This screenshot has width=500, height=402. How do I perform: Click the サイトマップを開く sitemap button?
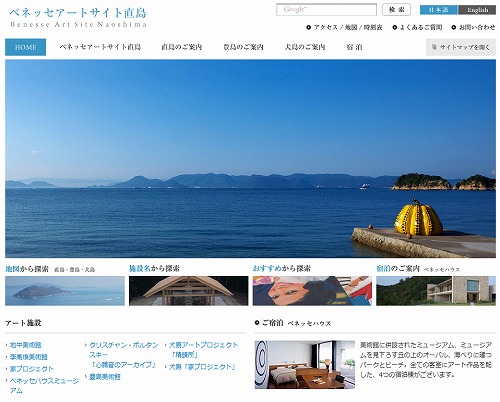[461, 47]
